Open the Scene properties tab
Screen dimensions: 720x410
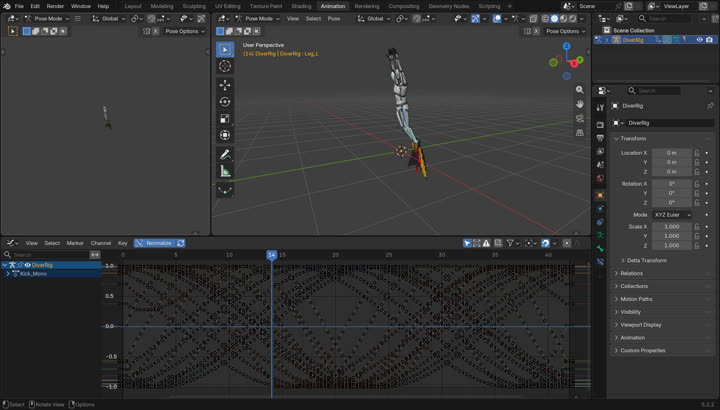600,164
